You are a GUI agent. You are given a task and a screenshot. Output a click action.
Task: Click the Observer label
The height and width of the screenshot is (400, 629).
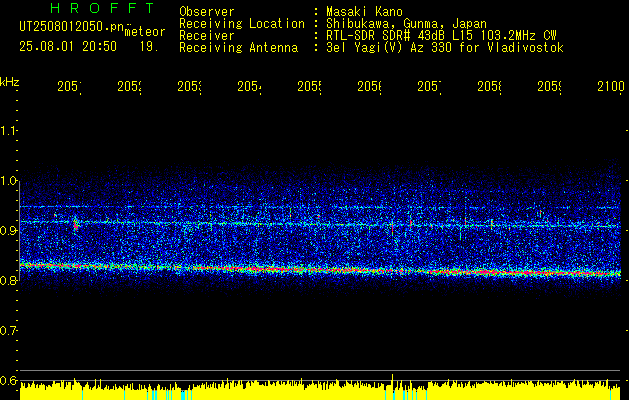pos(207,11)
